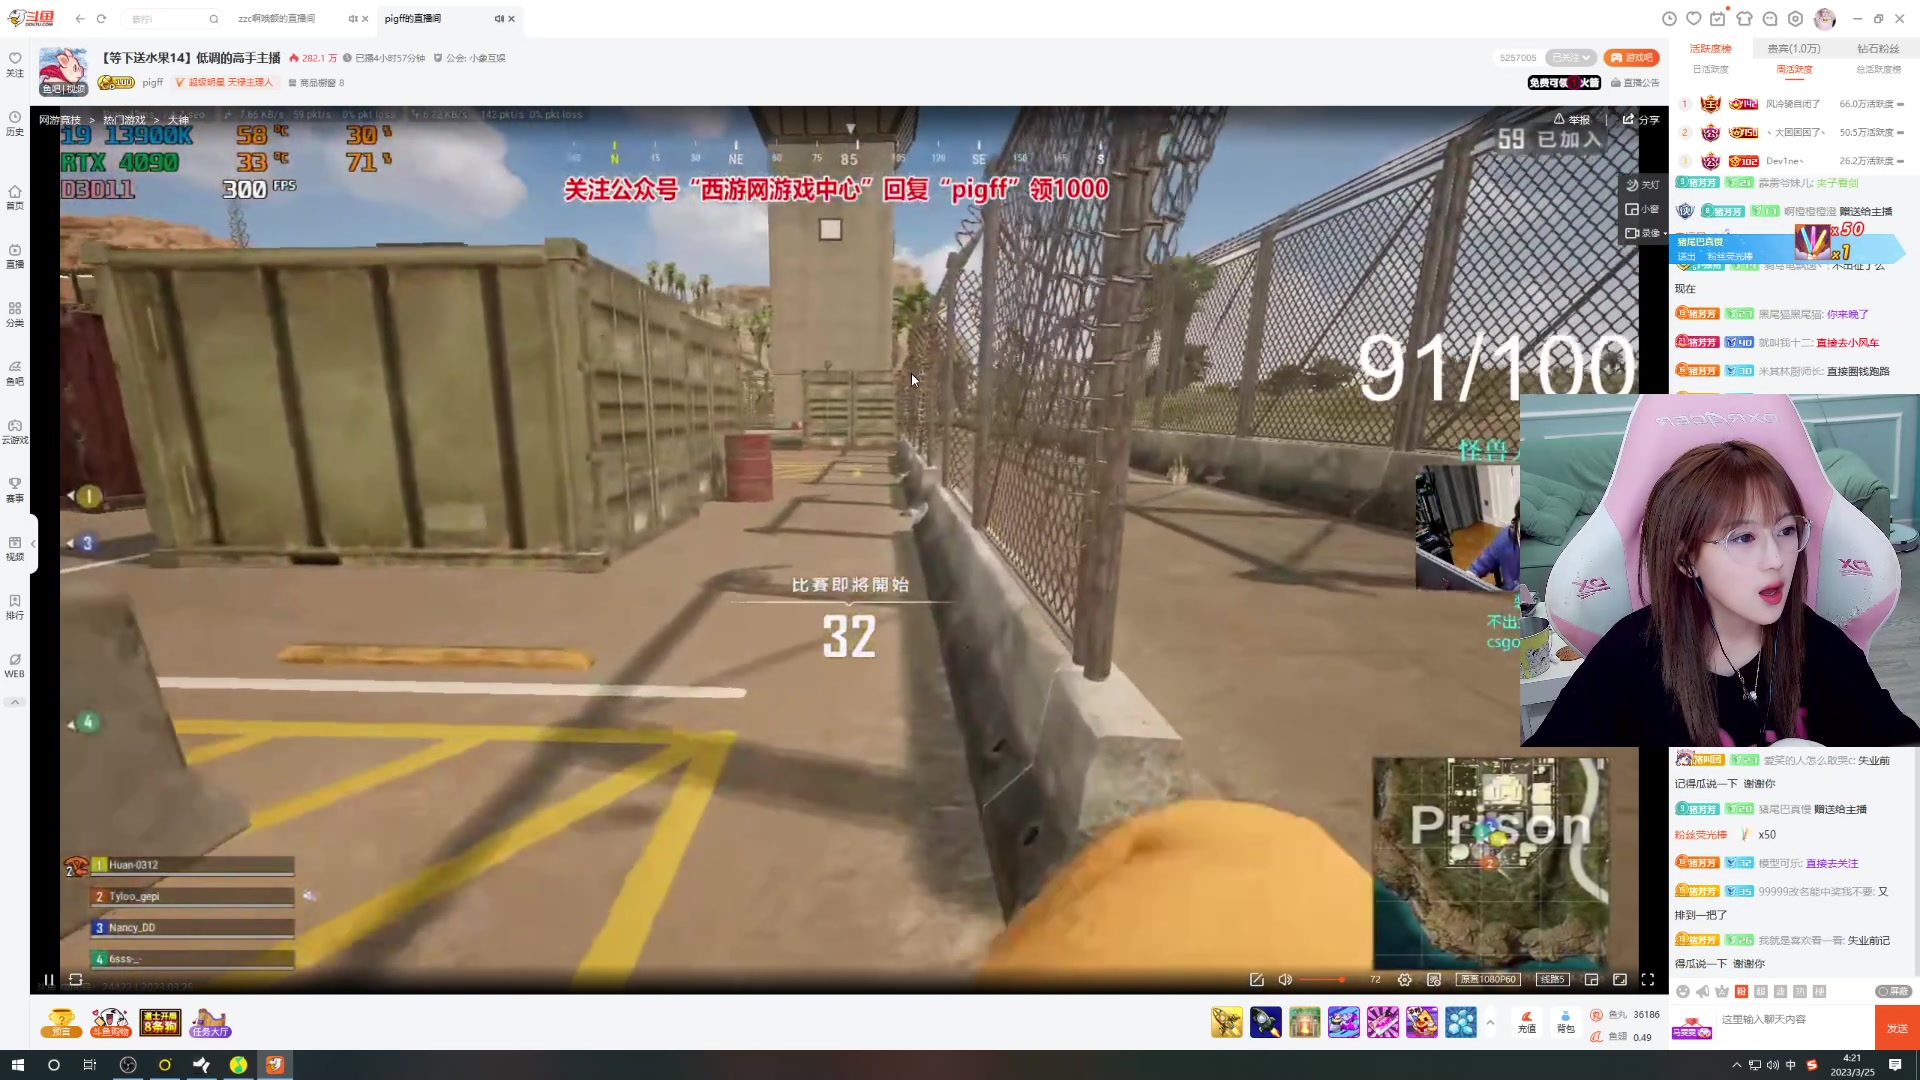Collapse the left sidebar expander arrow
1920x1080 pixels.
[x=33, y=544]
